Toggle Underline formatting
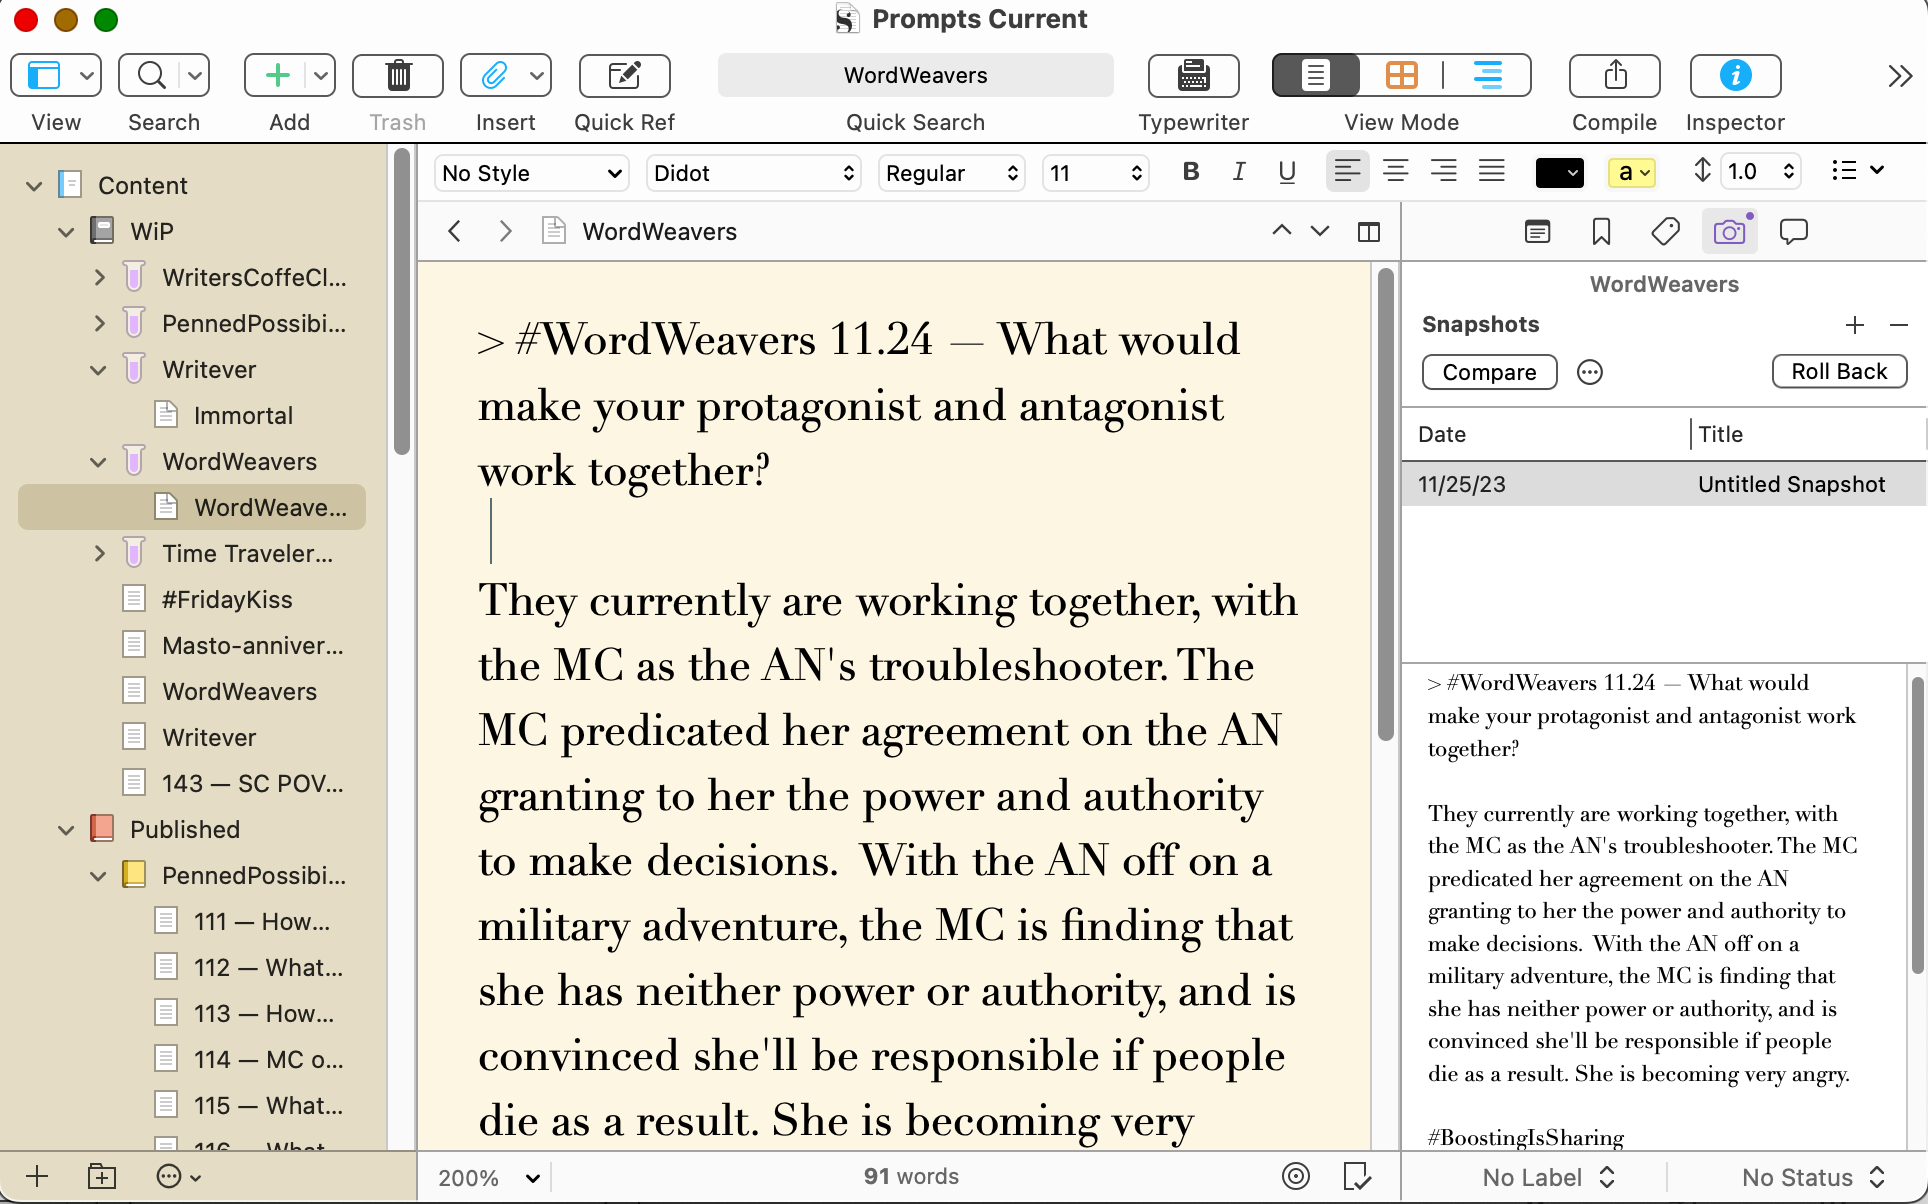The image size is (1928, 1204). click(1287, 172)
